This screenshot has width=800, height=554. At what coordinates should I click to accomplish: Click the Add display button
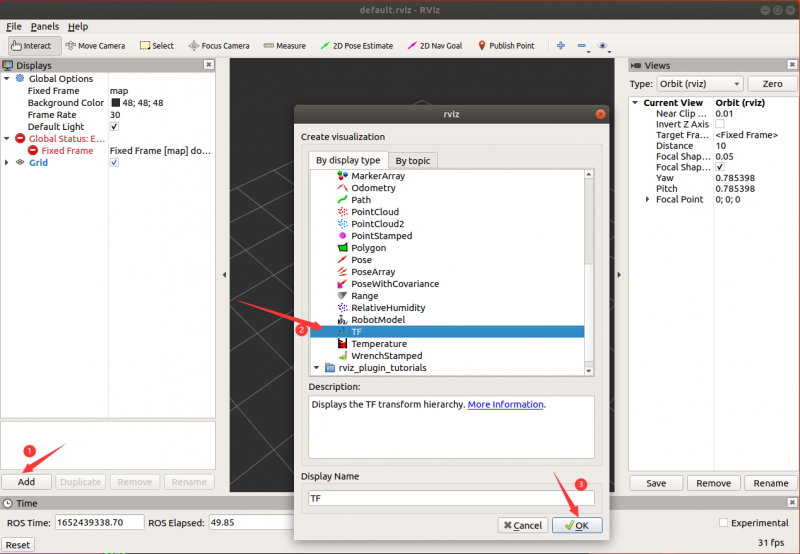click(x=27, y=482)
